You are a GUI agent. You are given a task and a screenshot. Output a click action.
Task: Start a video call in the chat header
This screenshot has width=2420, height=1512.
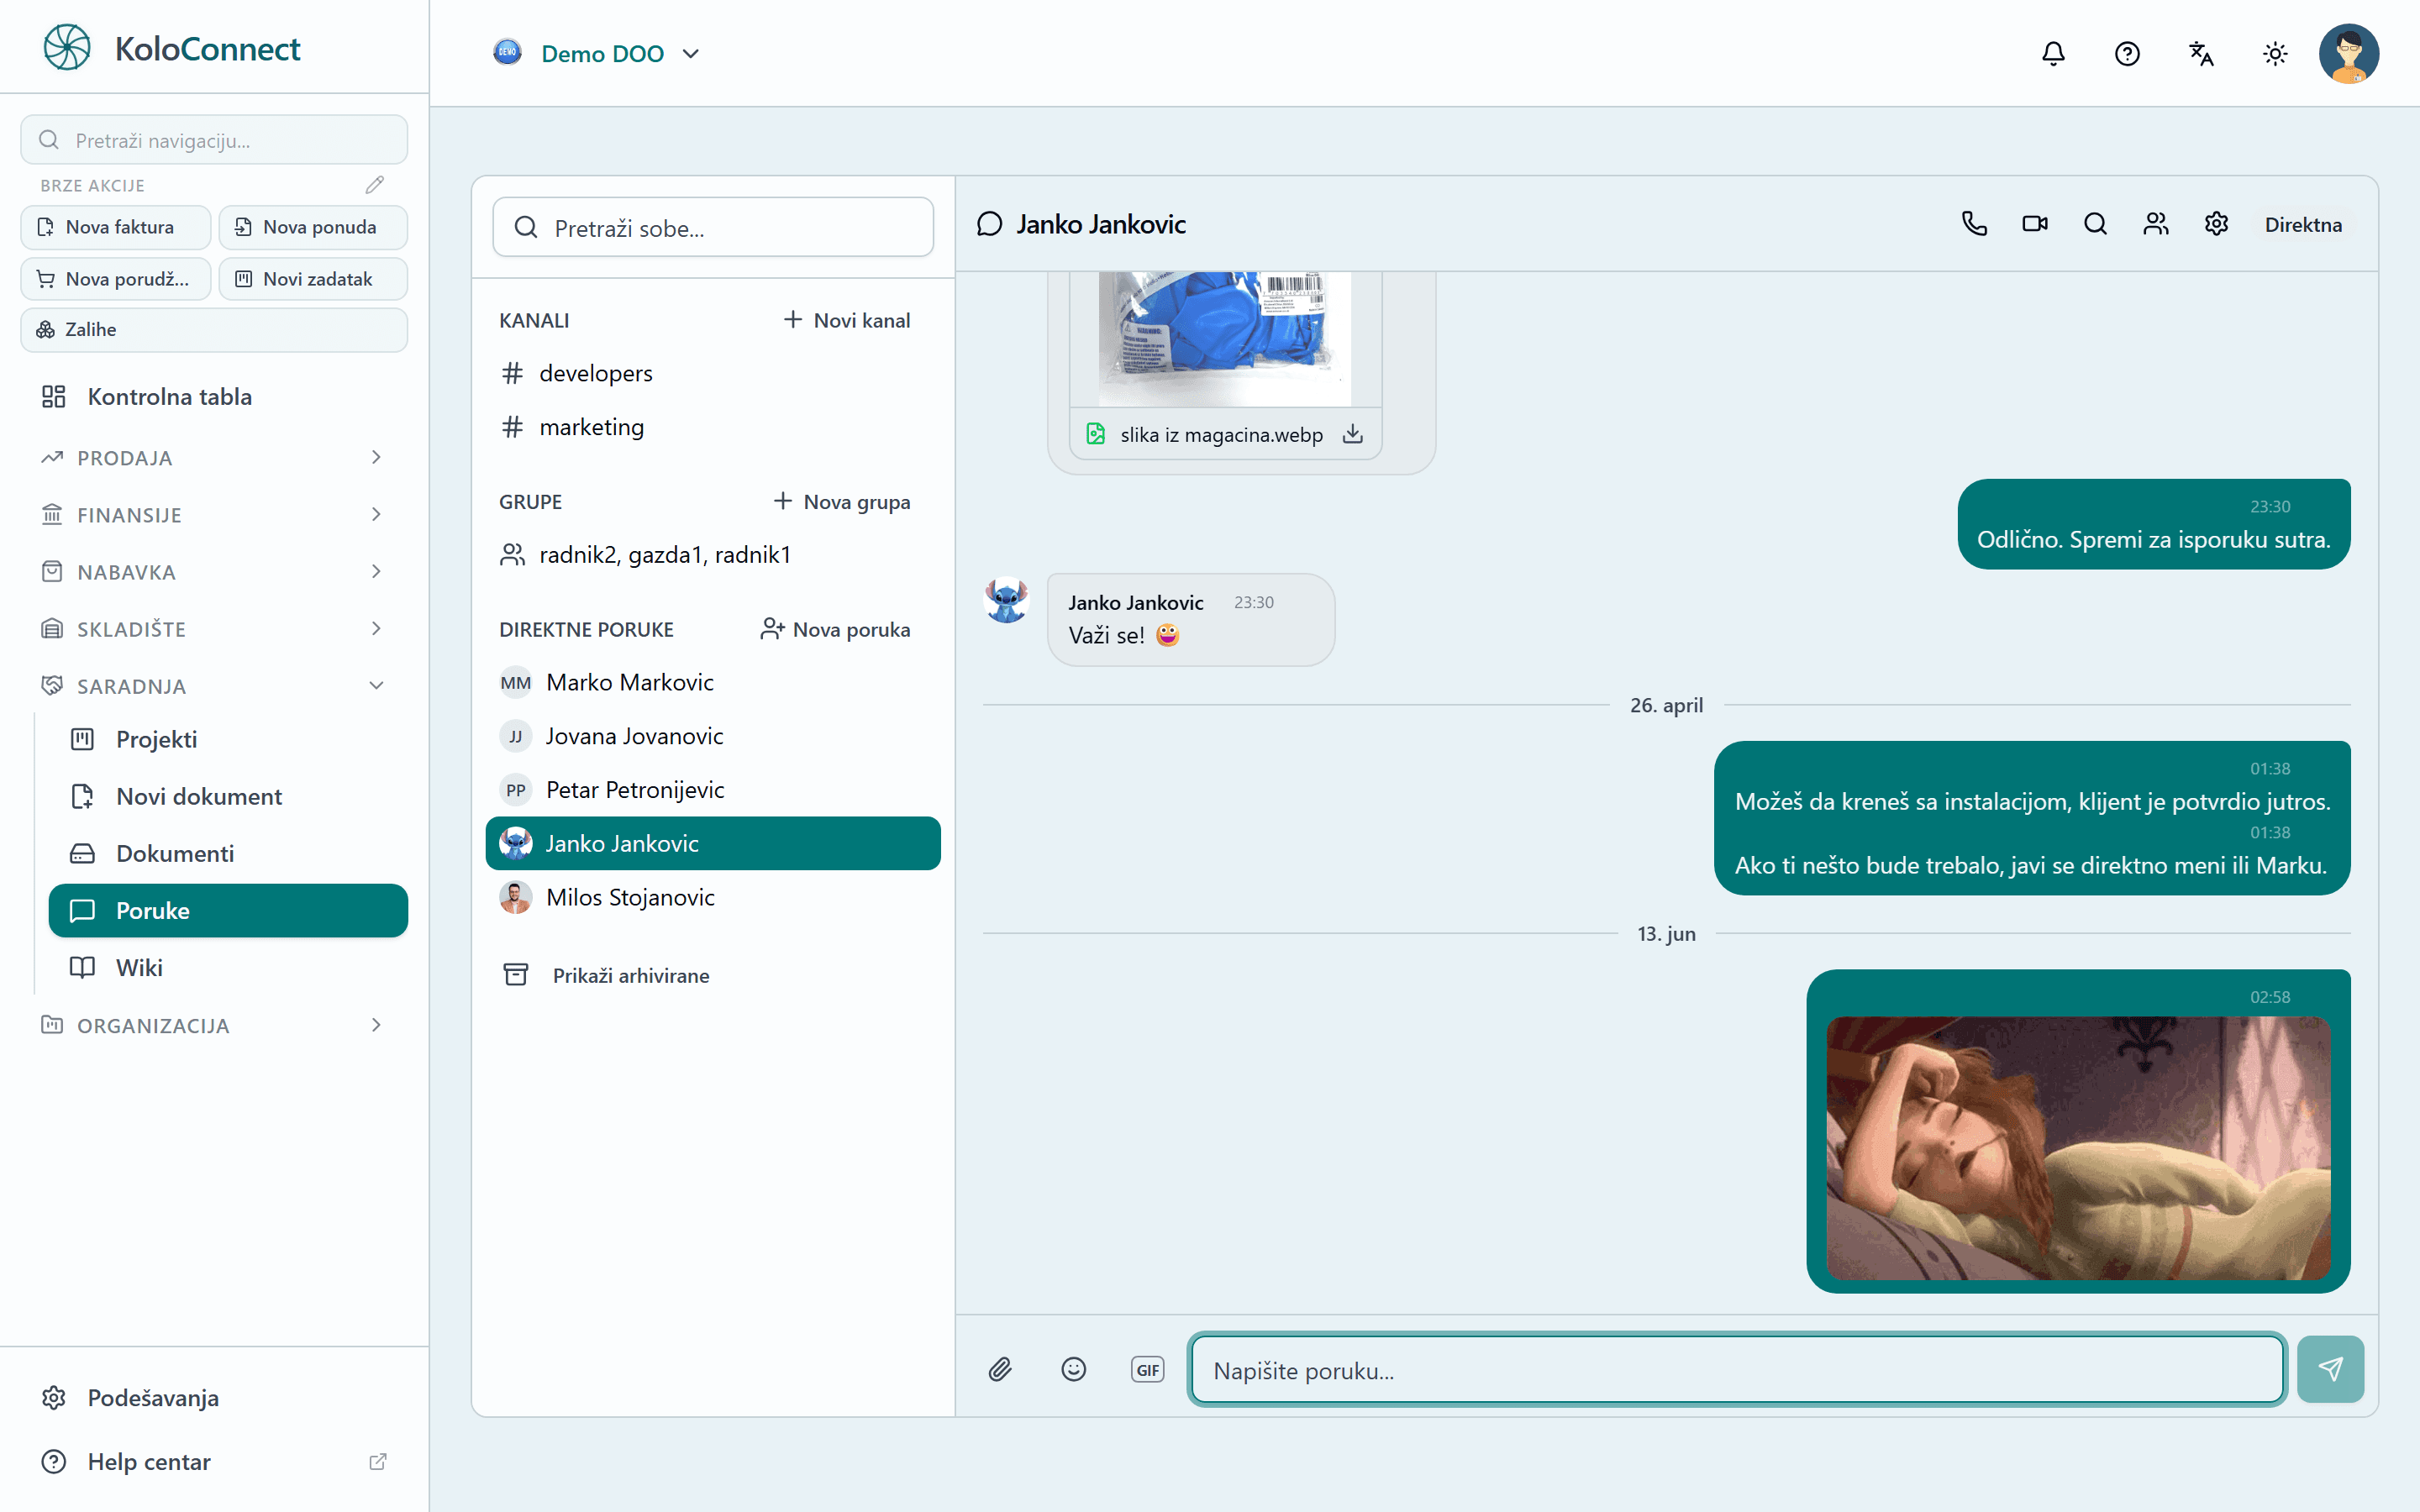2034,224
